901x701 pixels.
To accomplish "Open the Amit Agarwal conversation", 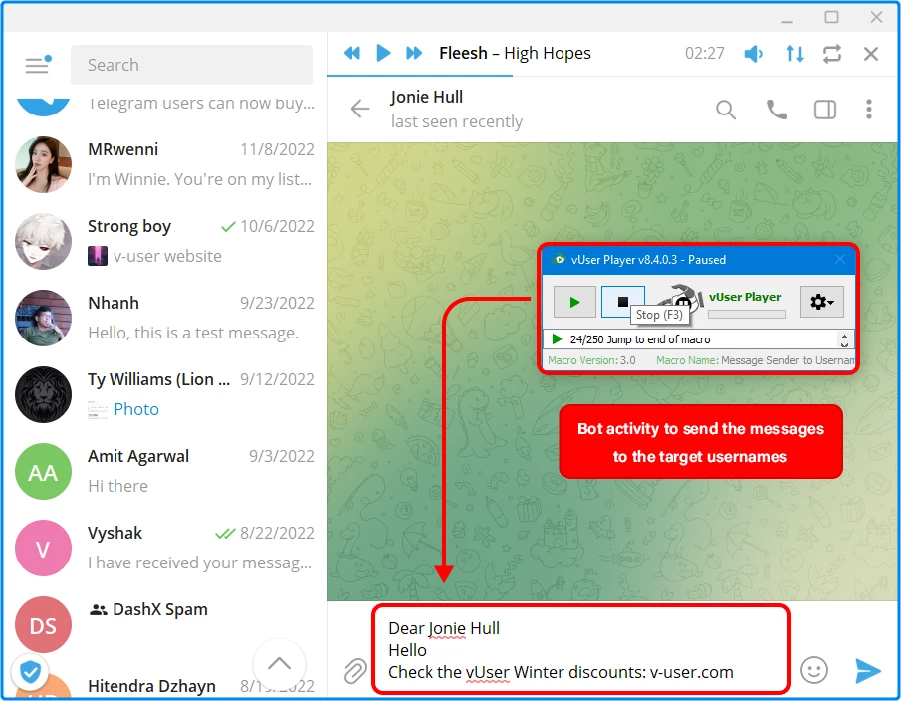I will pos(164,471).
